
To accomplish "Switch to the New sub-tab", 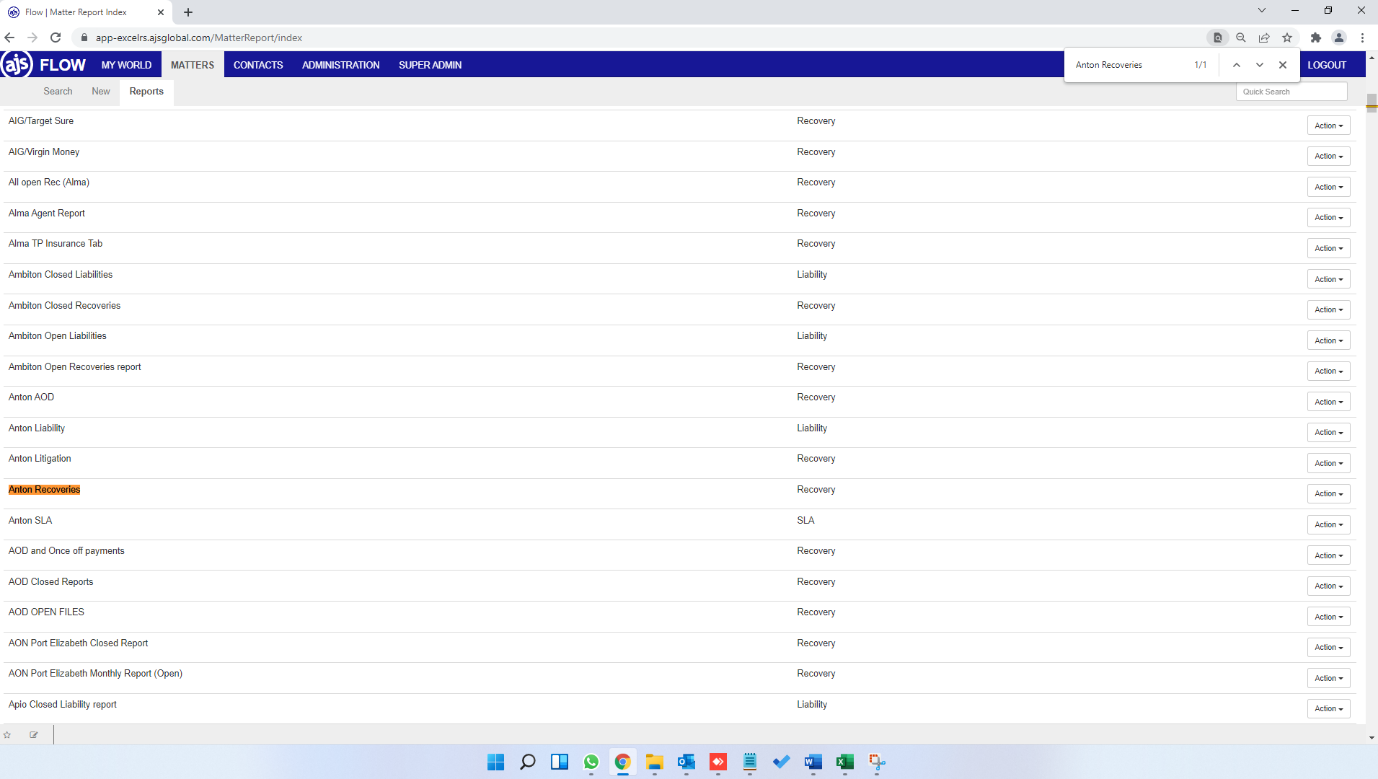I will coord(101,91).
